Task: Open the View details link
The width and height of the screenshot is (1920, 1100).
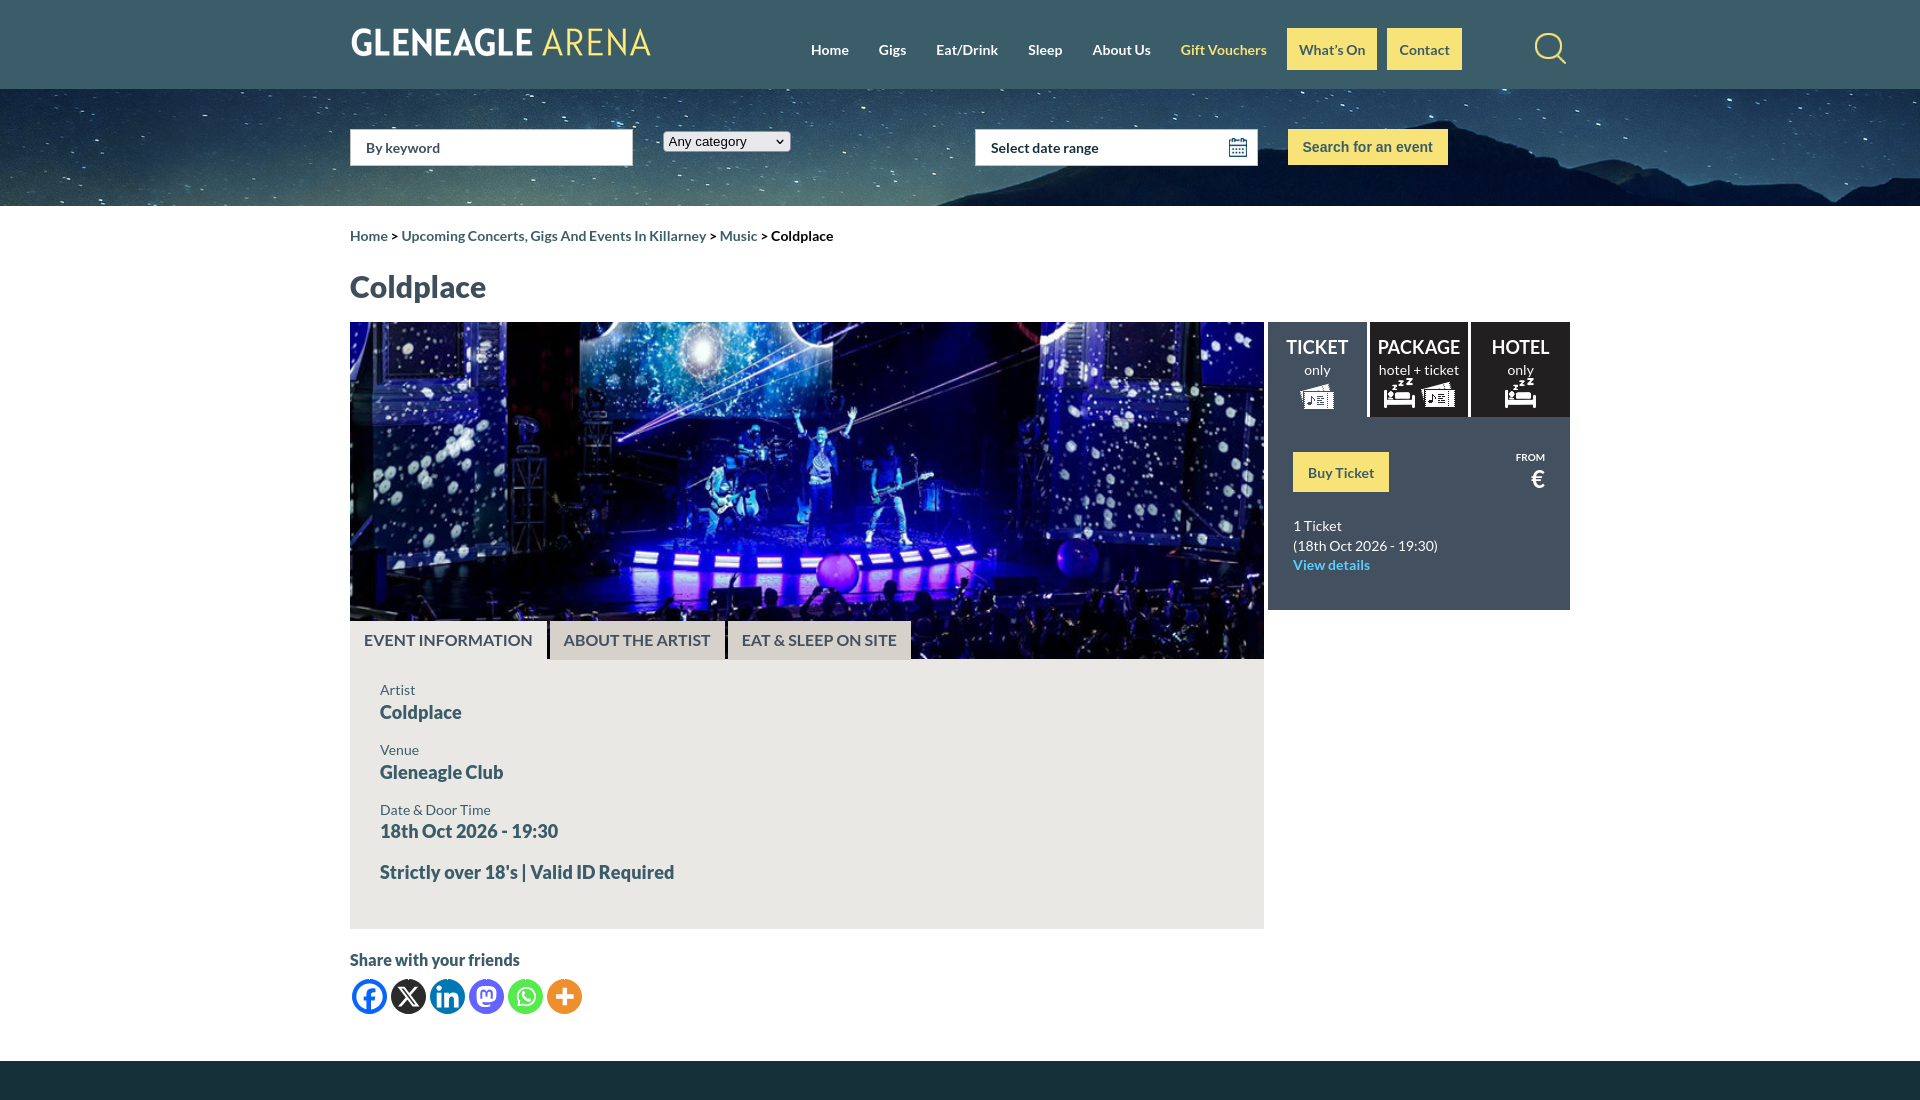Action: (1331, 565)
